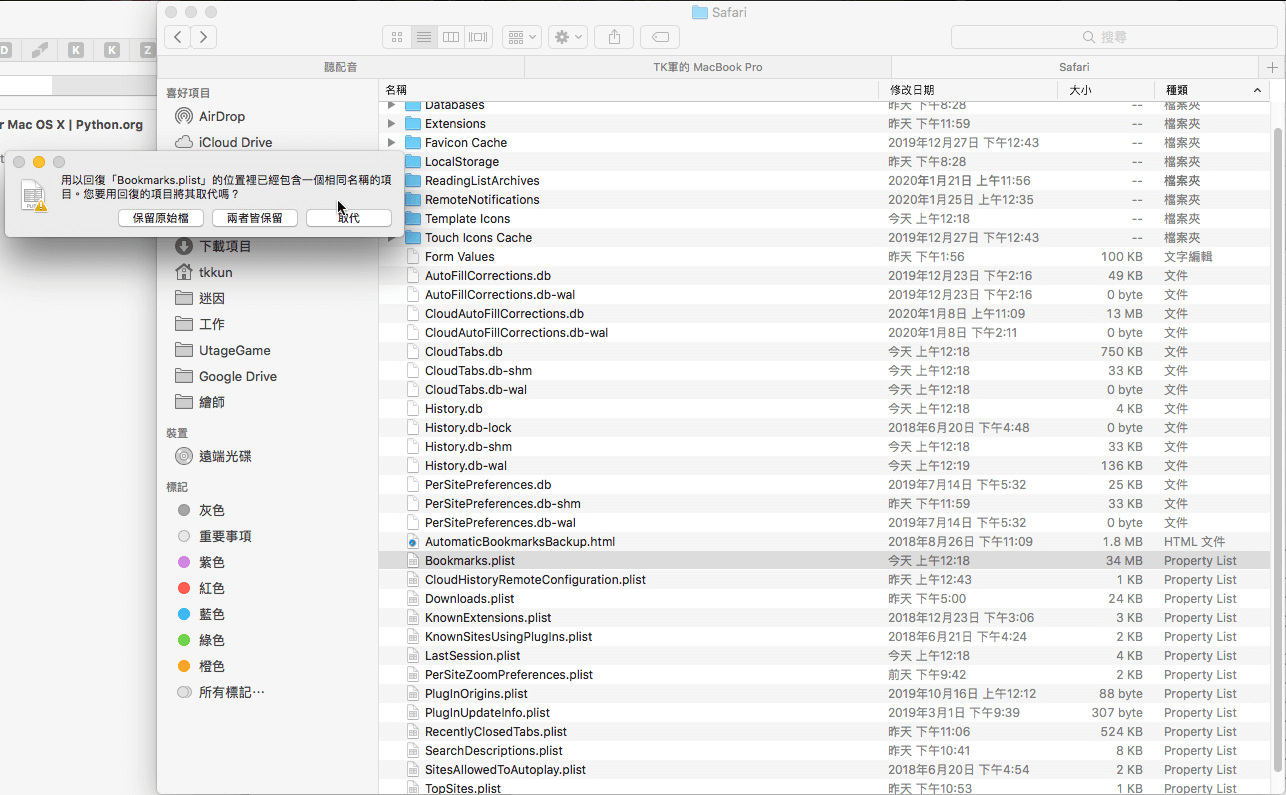Click the Downloads.plist file icon
Image resolution: width=1286 pixels, height=795 pixels.
[x=412, y=599]
